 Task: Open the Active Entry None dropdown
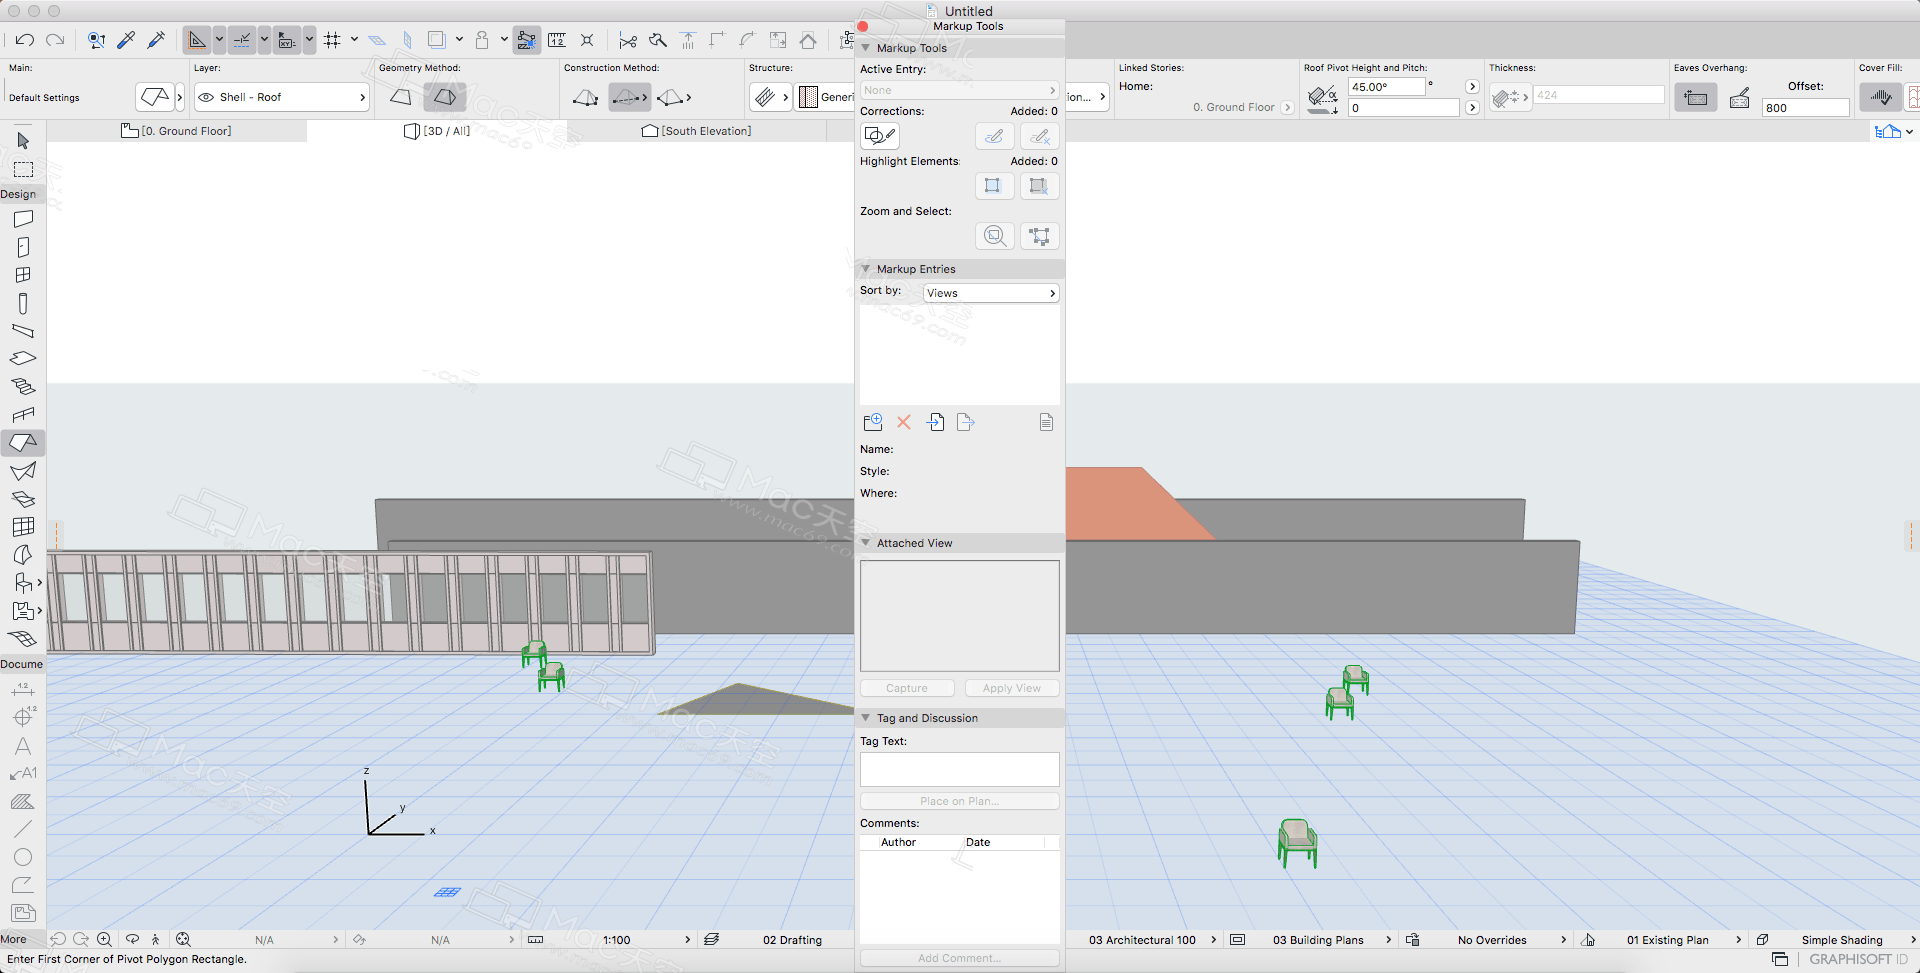click(x=959, y=90)
